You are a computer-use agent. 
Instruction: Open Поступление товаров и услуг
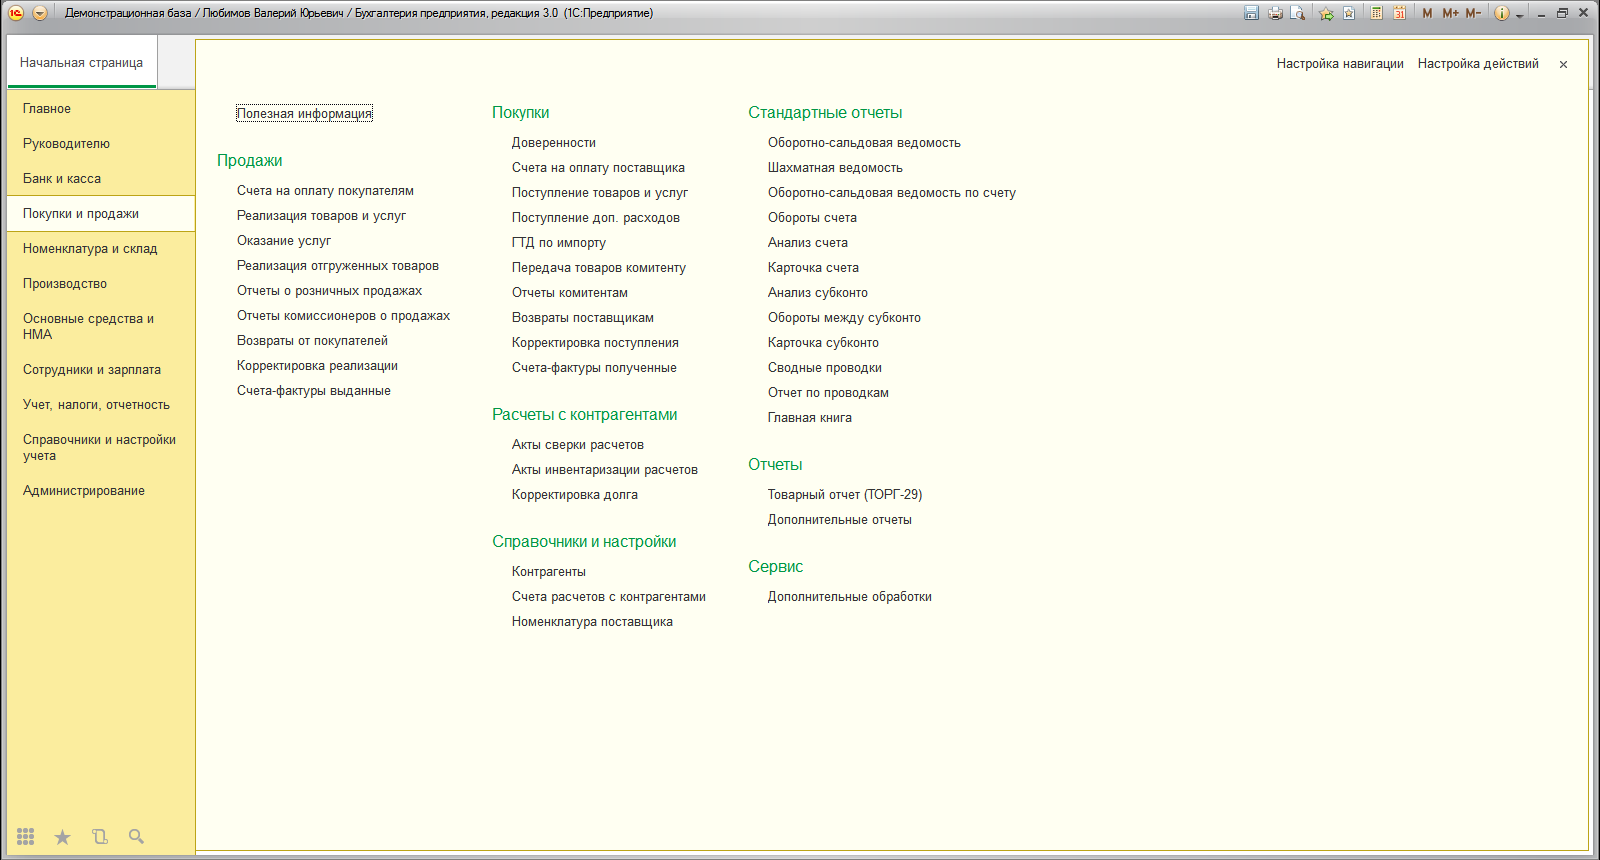600,192
